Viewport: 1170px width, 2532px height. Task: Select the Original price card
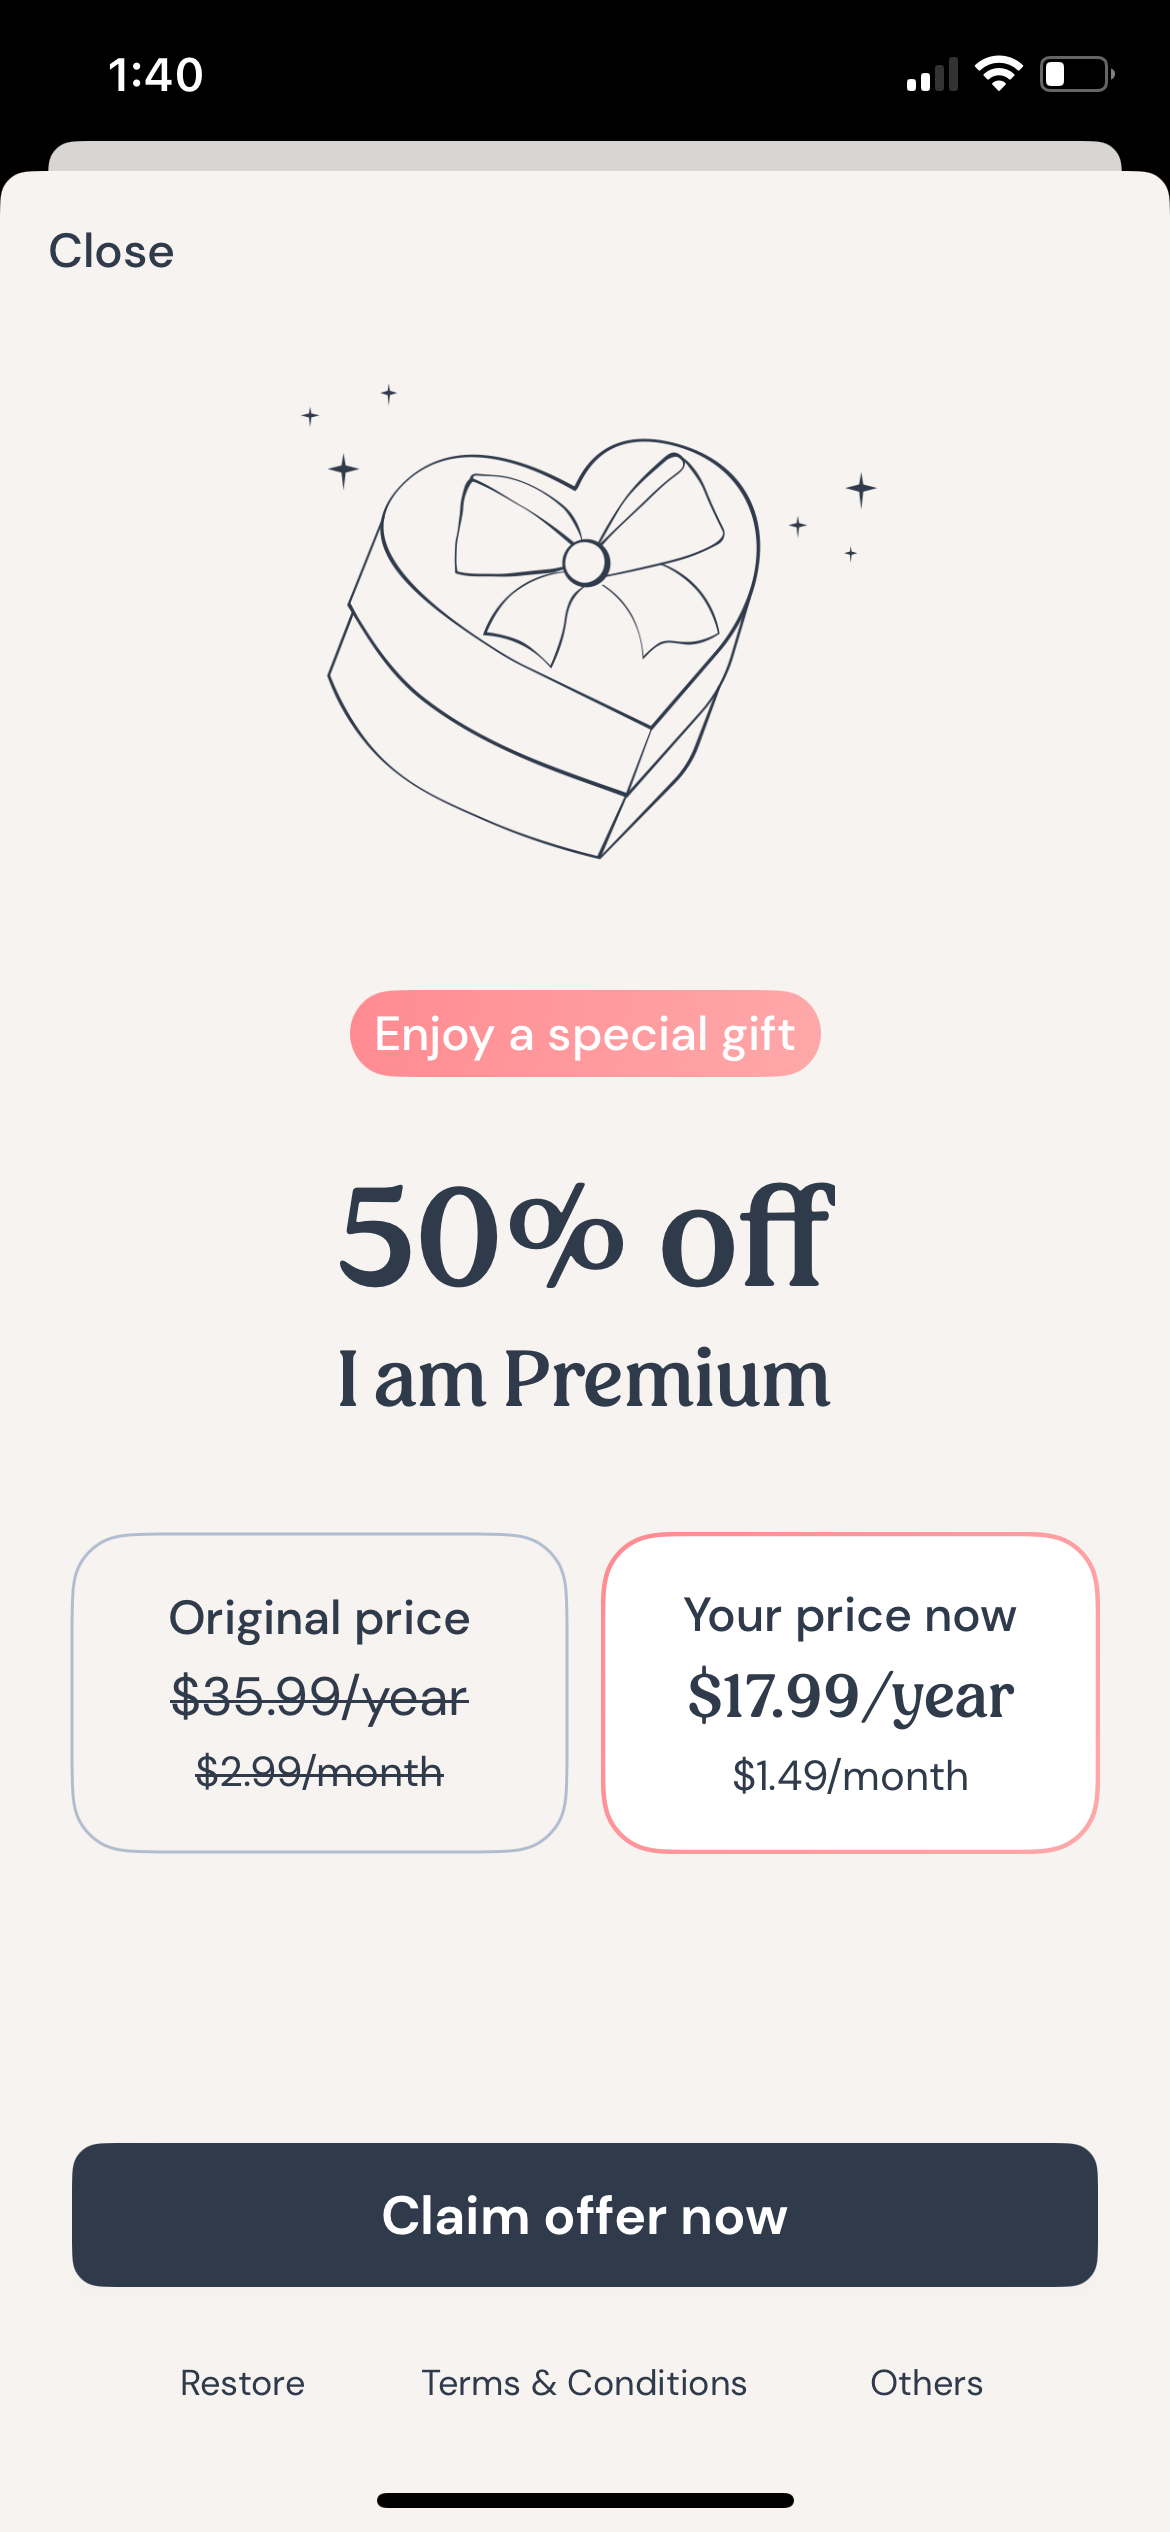click(x=319, y=1692)
